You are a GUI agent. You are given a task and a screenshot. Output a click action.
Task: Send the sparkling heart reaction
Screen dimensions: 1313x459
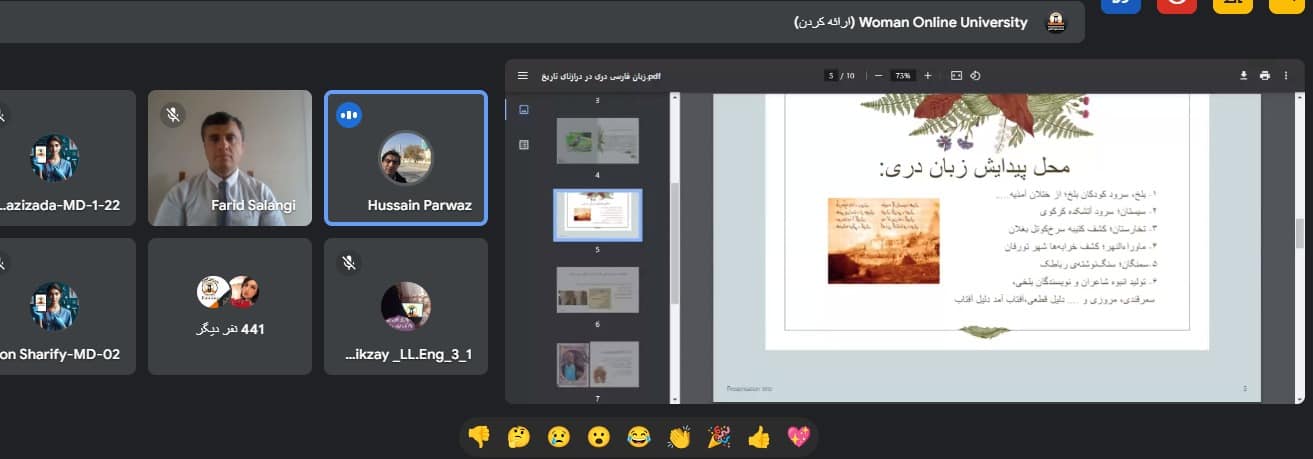point(798,436)
